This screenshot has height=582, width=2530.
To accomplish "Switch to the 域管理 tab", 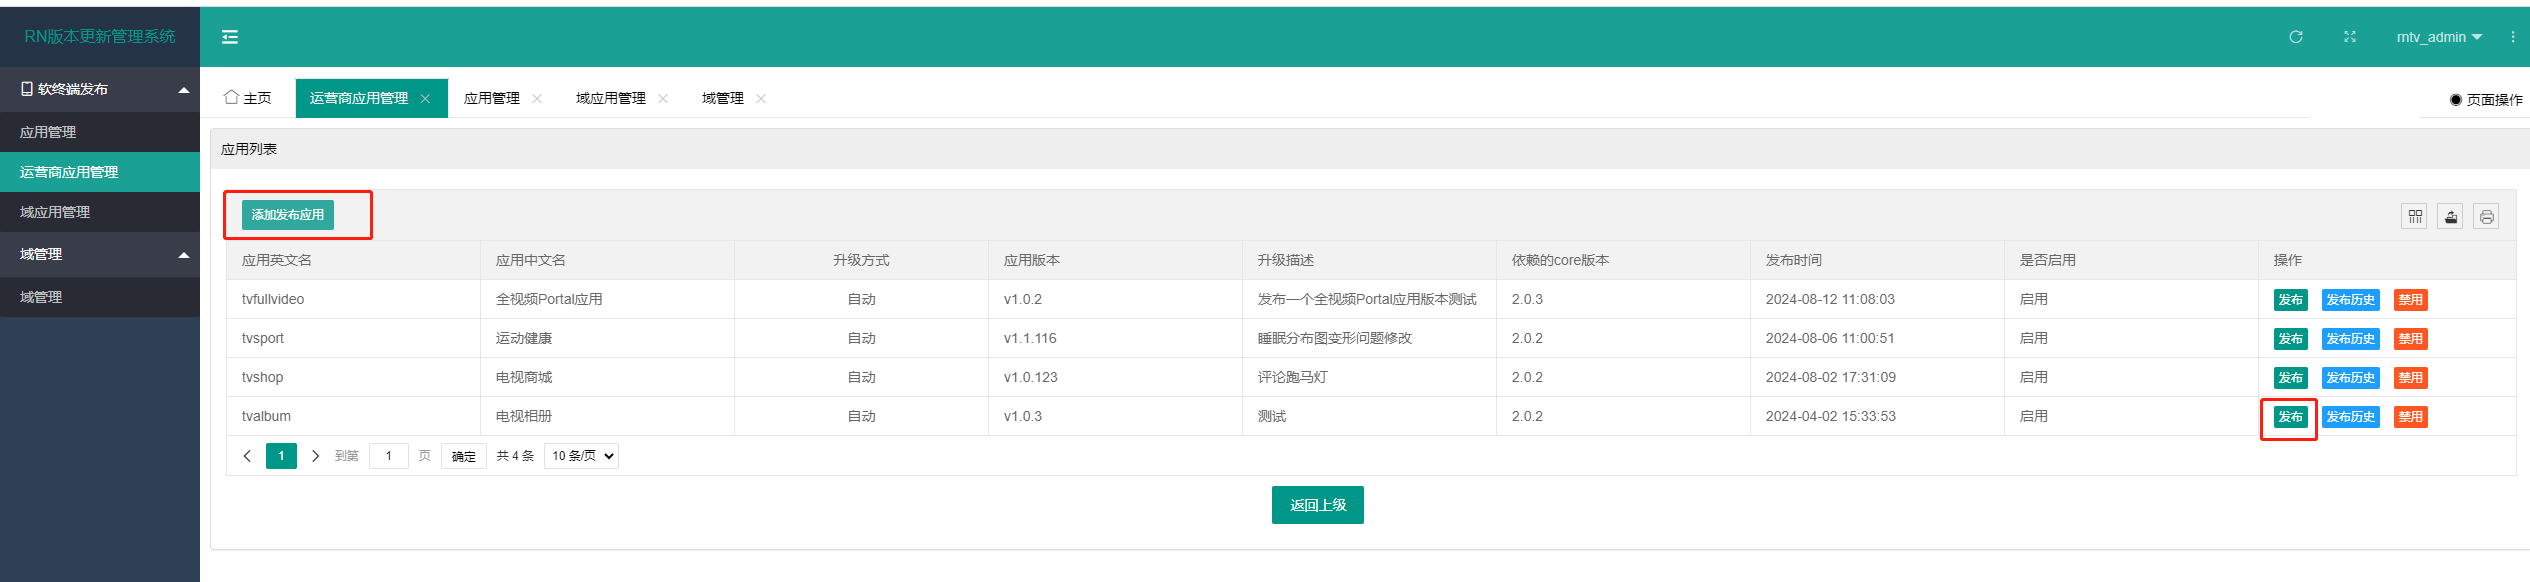I will [x=722, y=98].
